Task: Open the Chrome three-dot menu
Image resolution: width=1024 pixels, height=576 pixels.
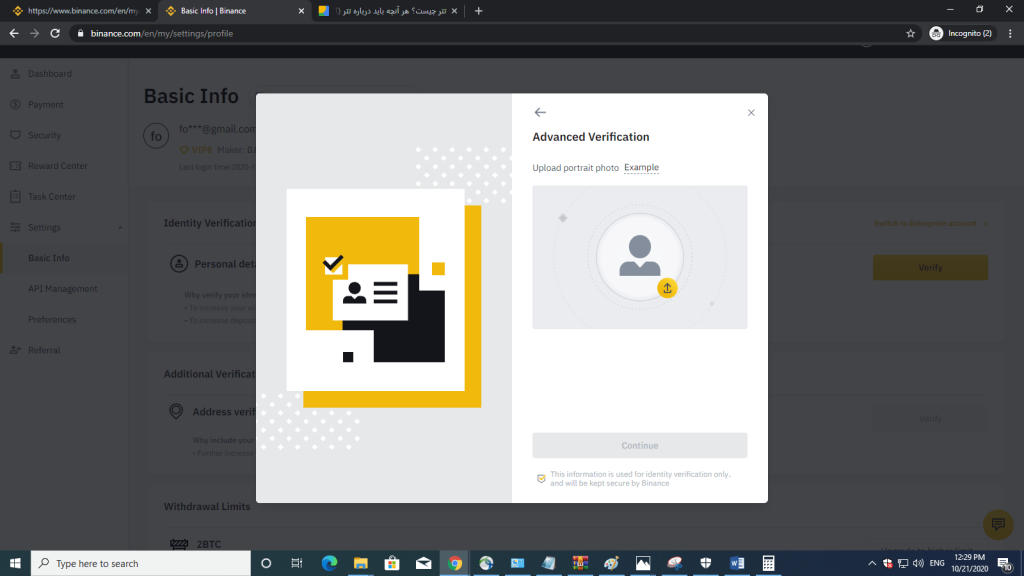Action: coord(1010,33)
